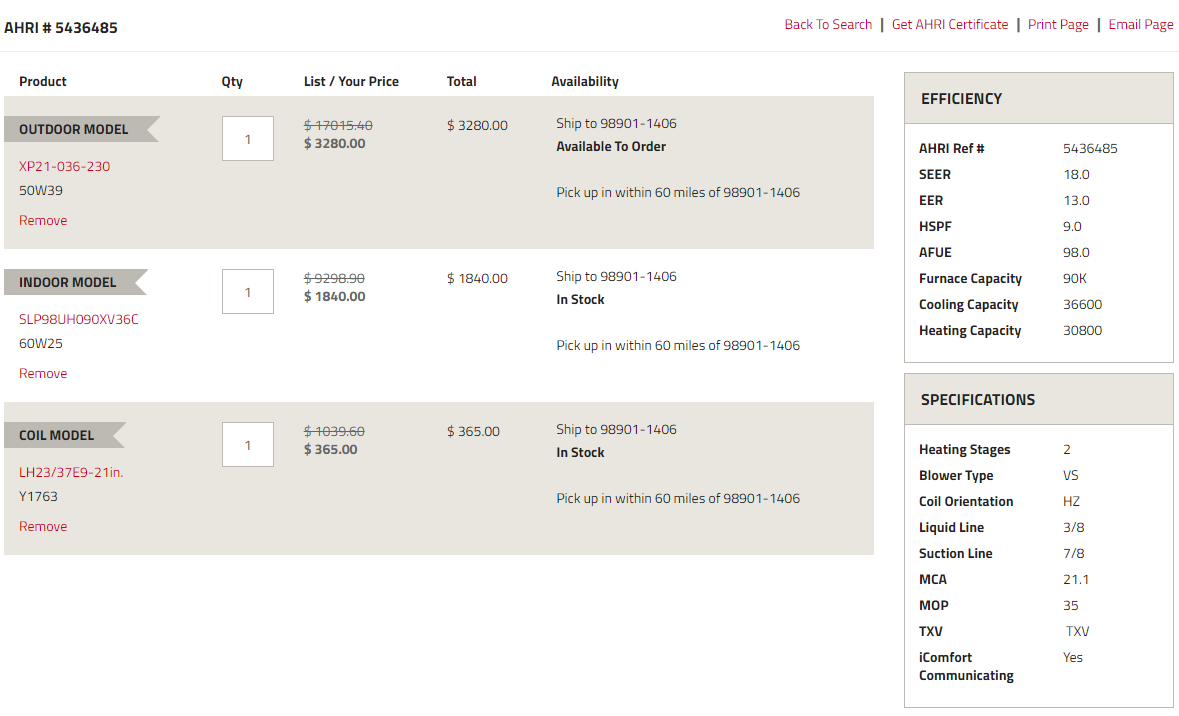Select the Furnace Capacity value 90K
The width and height of the screenshot is (1179, 716).
(x=1075, y=278)
